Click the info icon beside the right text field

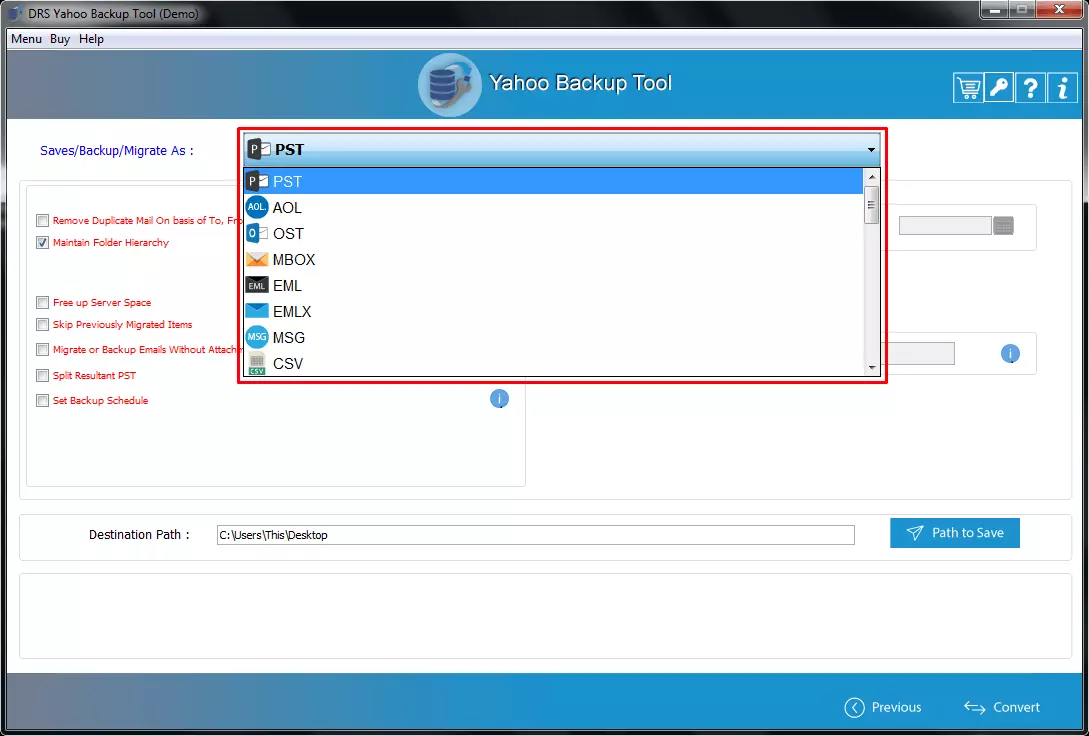click(x=1010, y=353)
